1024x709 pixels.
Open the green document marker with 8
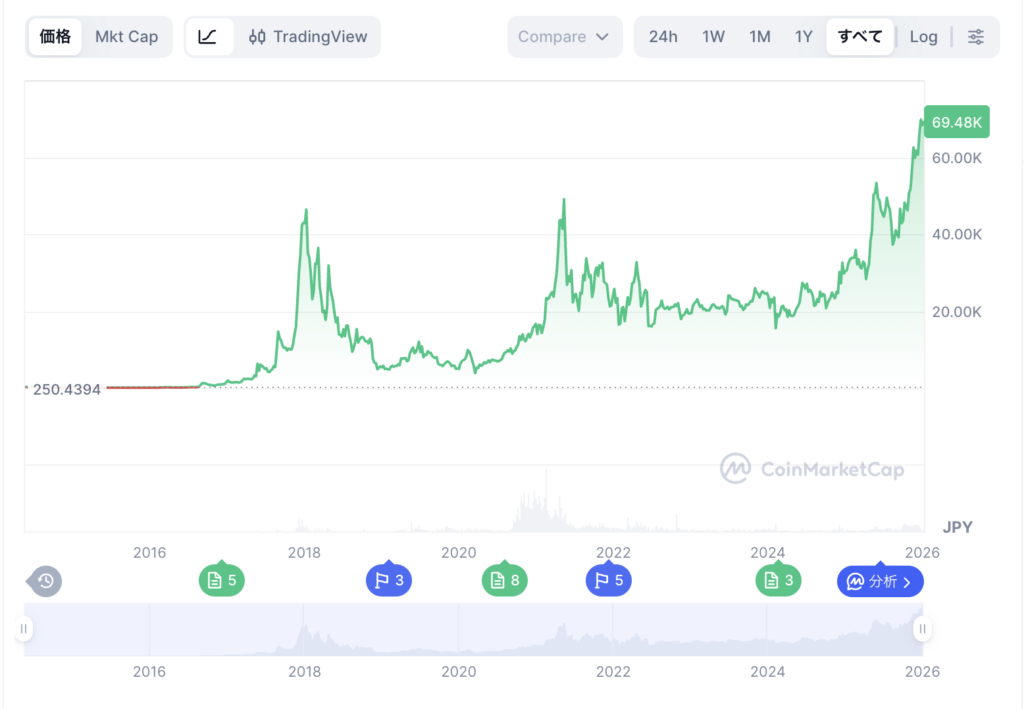coord(504,580)
